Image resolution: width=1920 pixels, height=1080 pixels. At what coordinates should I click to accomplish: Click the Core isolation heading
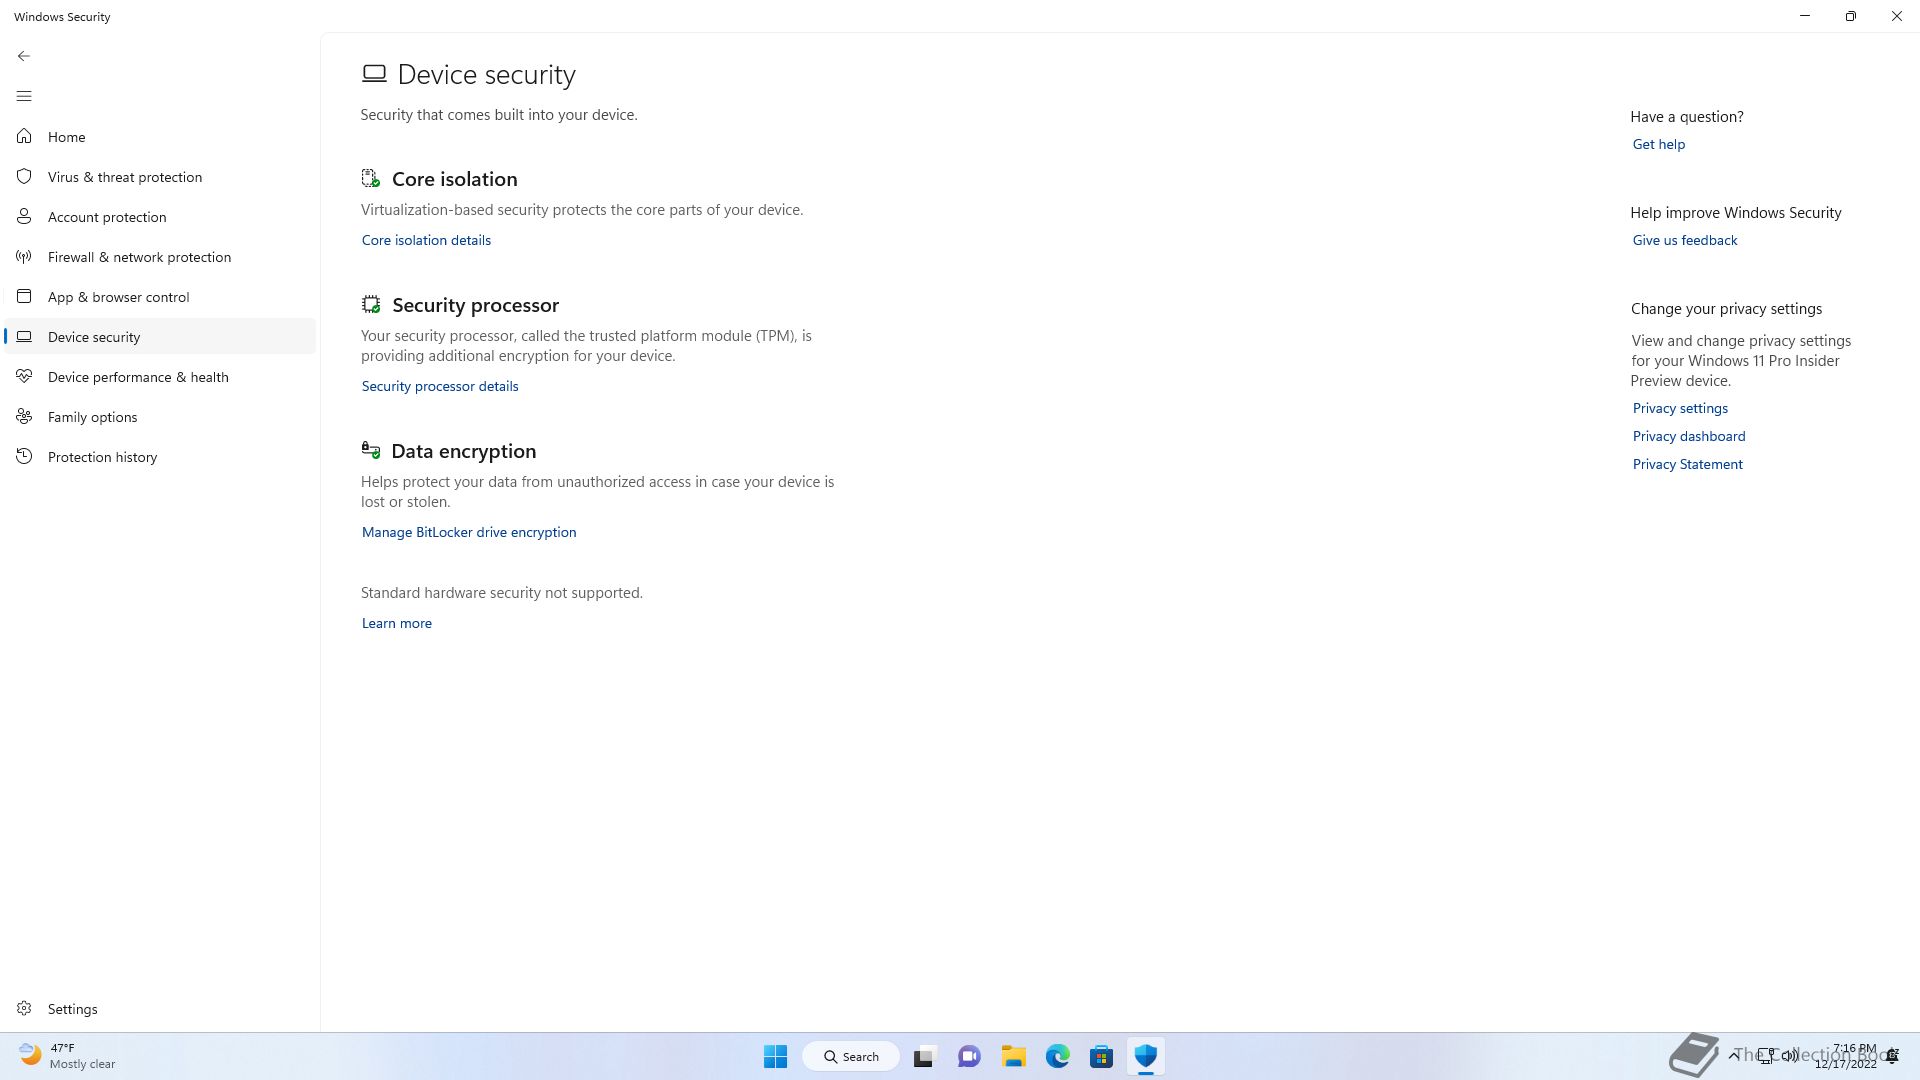(x=455, y=179)
